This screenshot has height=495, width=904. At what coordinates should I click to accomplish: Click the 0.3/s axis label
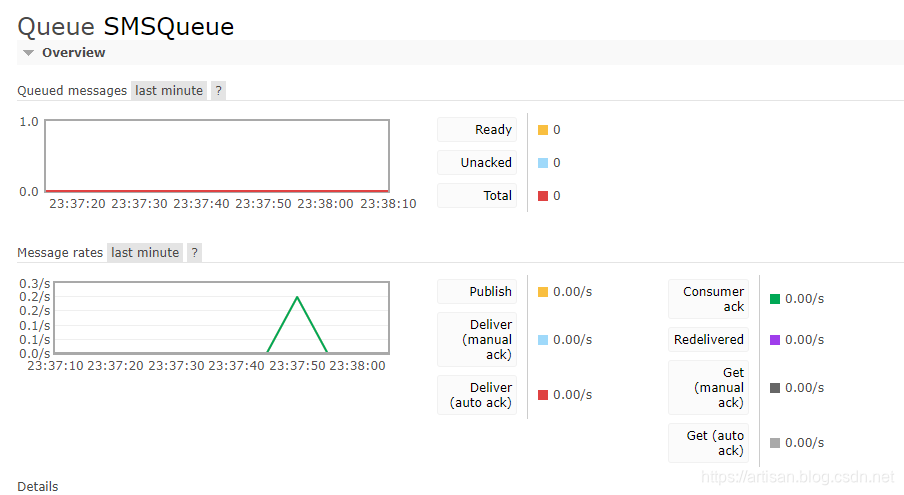coord(35,284)
